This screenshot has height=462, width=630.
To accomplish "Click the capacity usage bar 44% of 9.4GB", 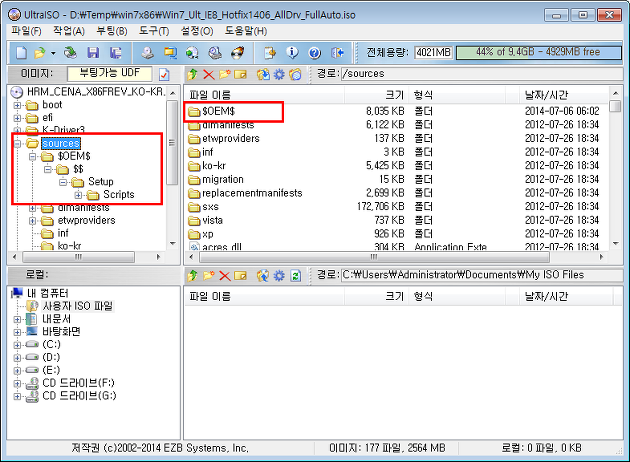I will point(538,52).
